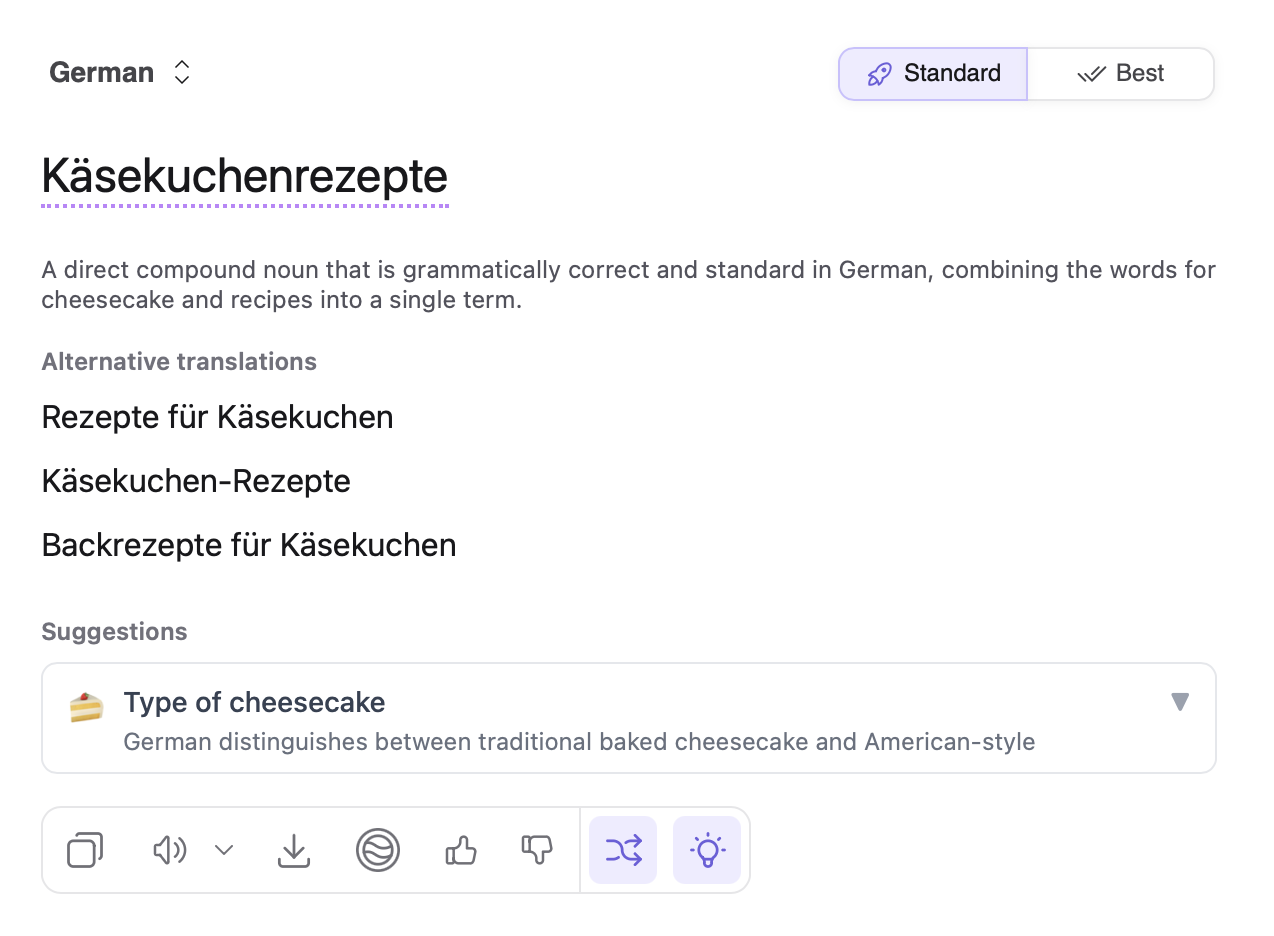Click the rocket icon beside Standard
Screen dimensions: 1274x936
[879, 73]
